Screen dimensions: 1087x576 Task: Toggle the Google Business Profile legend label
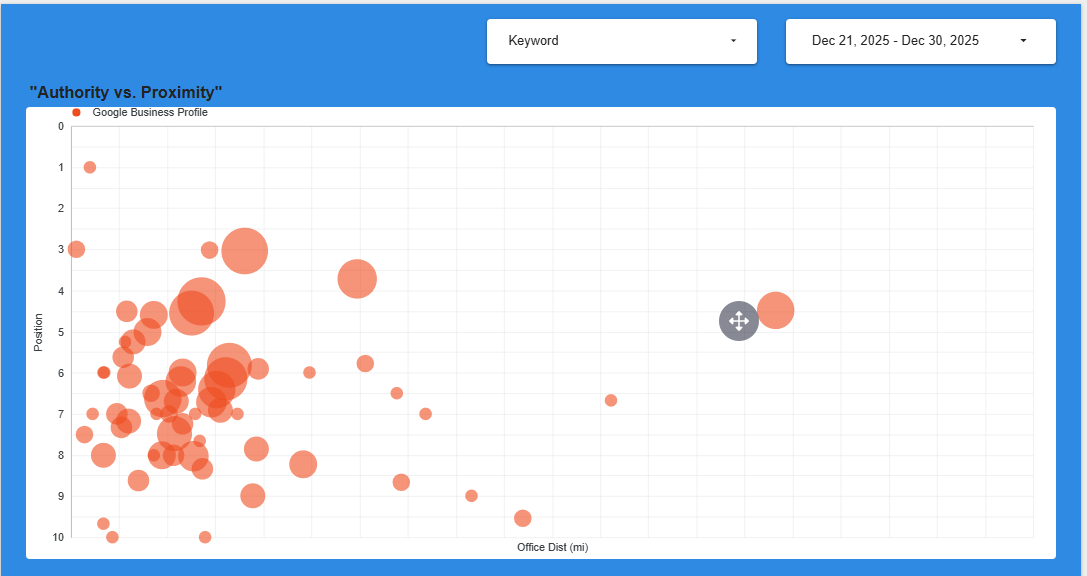(x=150, y=113)
